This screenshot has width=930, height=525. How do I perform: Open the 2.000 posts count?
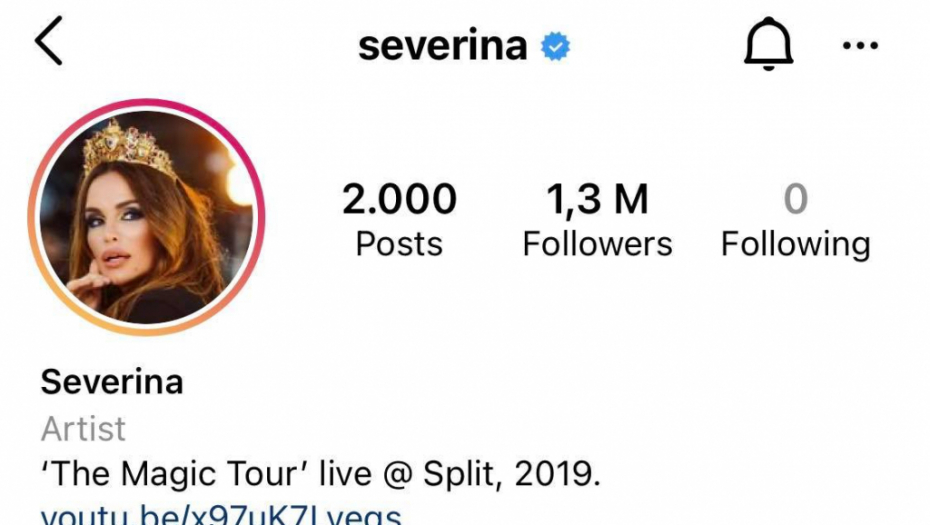[399, 219]
